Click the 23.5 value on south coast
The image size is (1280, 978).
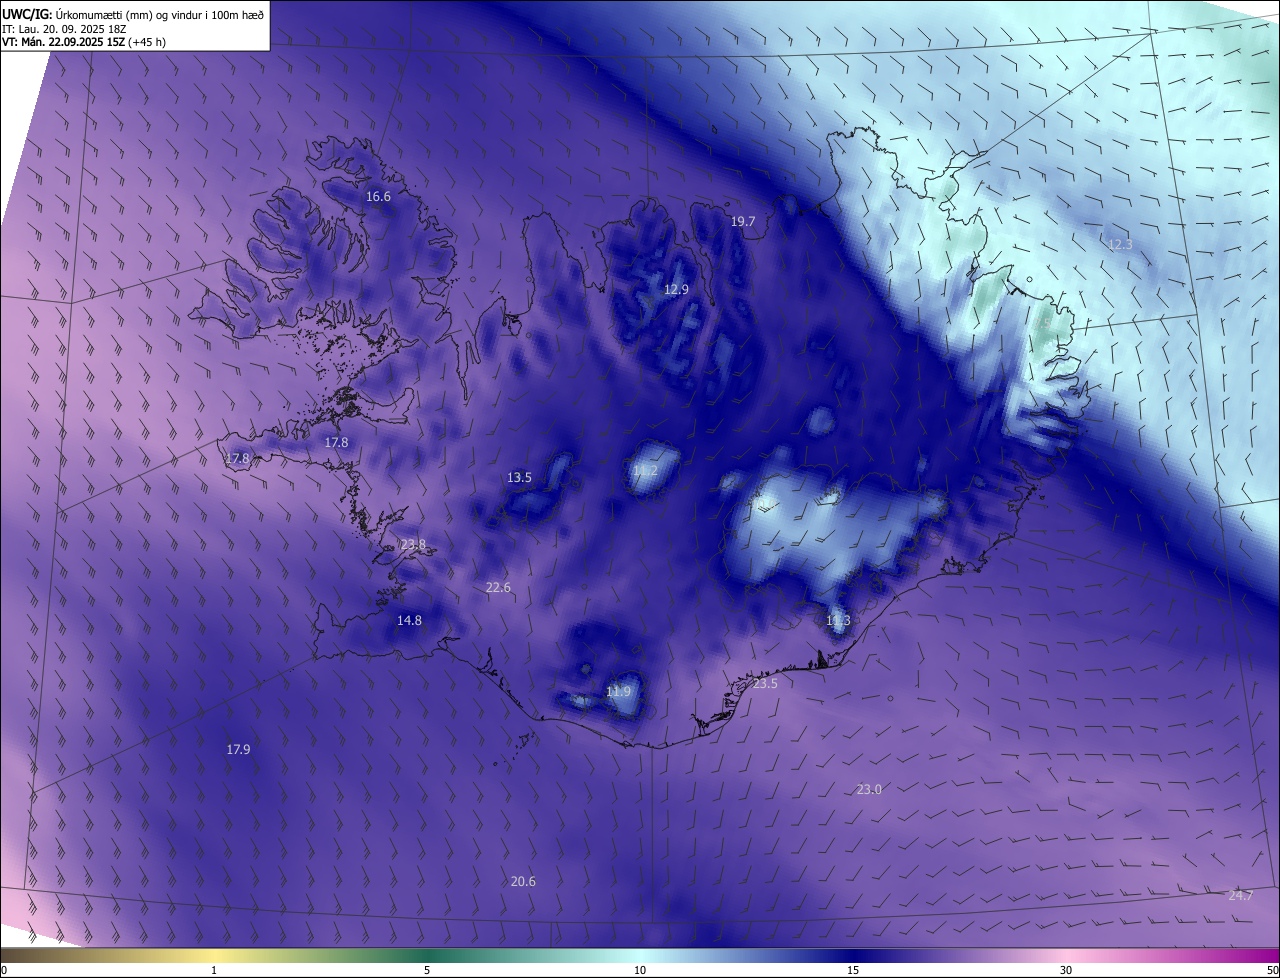click(765, 684)
